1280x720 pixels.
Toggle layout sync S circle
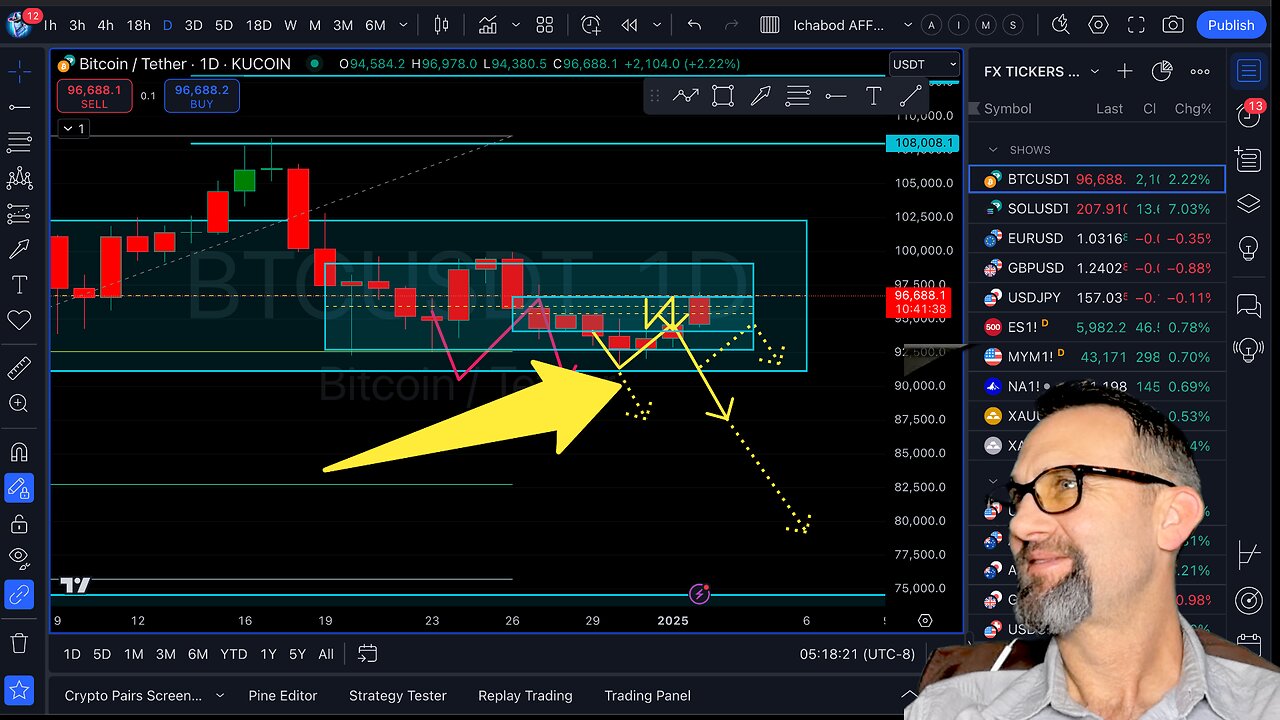tap(1013, 25)
